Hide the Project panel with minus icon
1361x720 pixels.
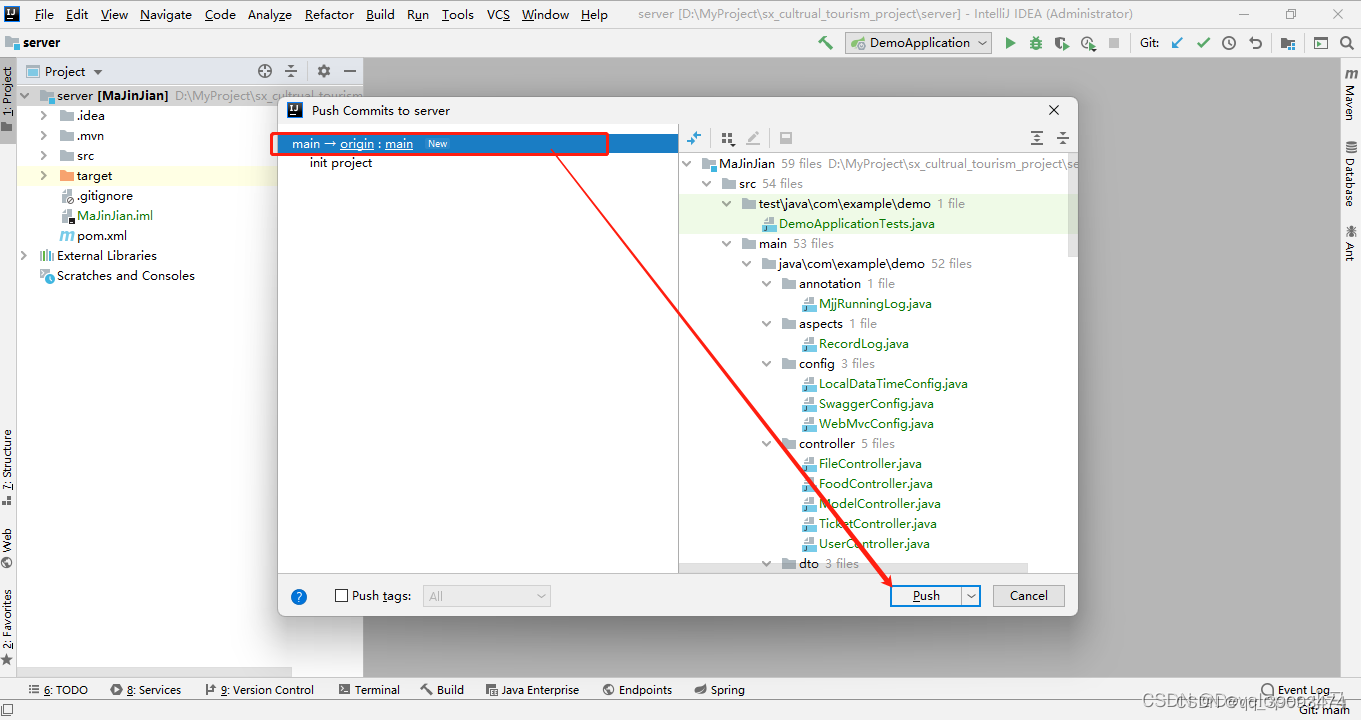coord(350,71)
